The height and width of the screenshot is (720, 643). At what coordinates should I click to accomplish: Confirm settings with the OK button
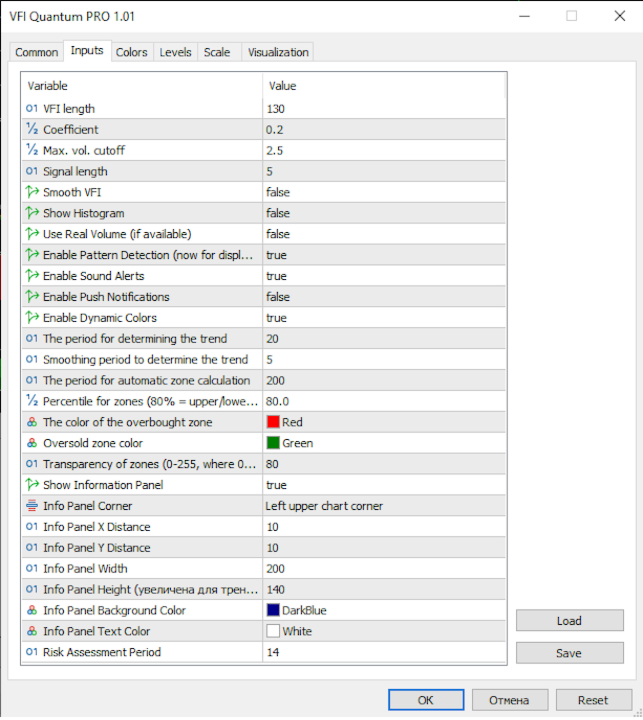point(426,700)
